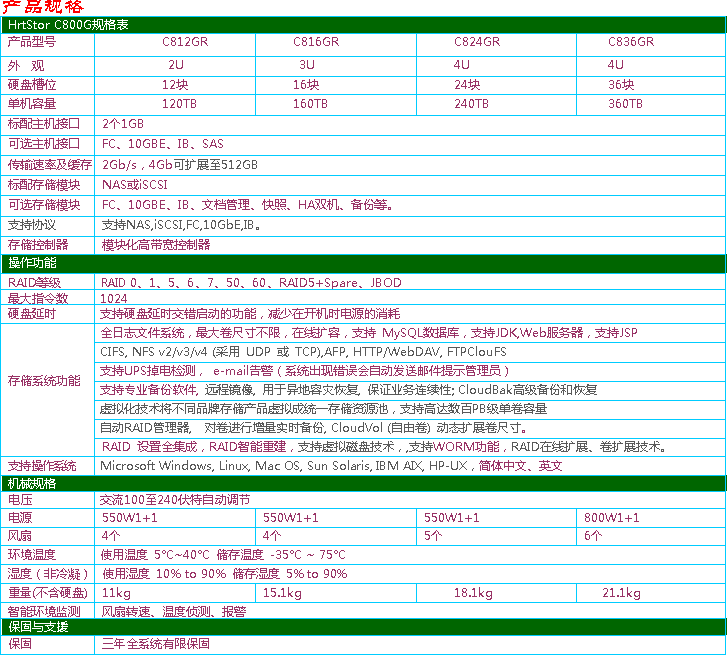
Task: Click the '风扇' row label
Action: pyautogui.click(x=20, y=536)
